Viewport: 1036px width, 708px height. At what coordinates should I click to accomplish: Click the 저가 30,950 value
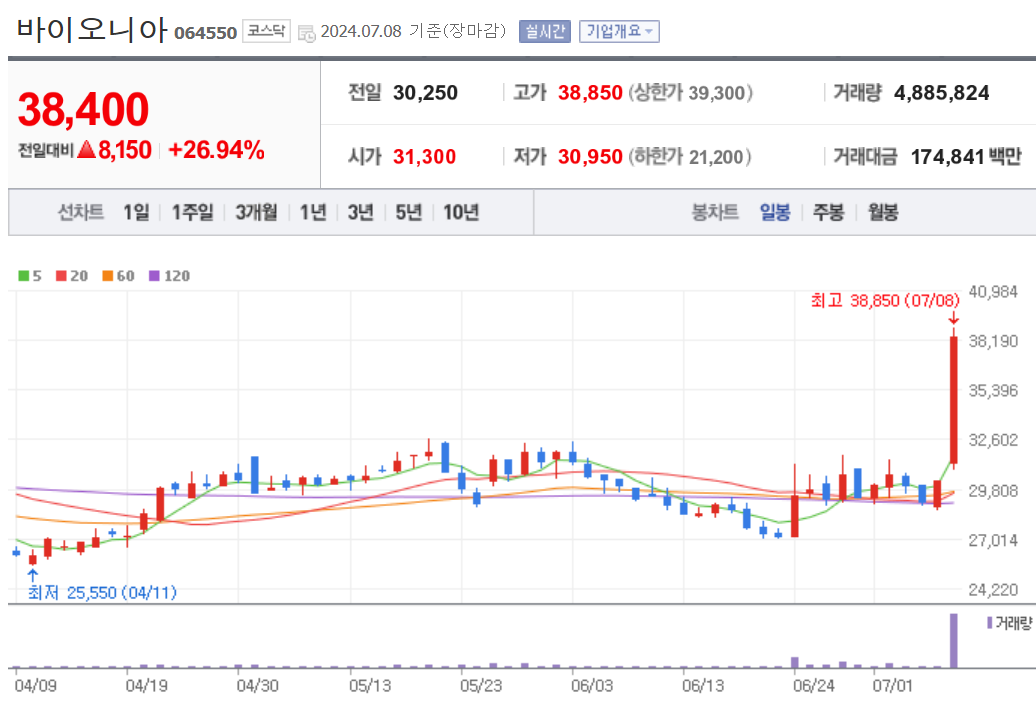[x=590, y=157]
